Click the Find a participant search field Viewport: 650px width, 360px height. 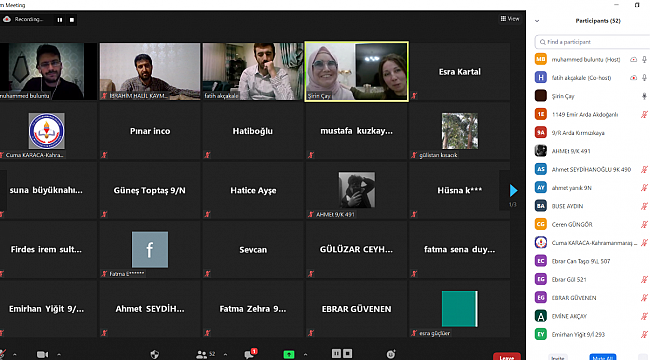(x=593, y=42)
